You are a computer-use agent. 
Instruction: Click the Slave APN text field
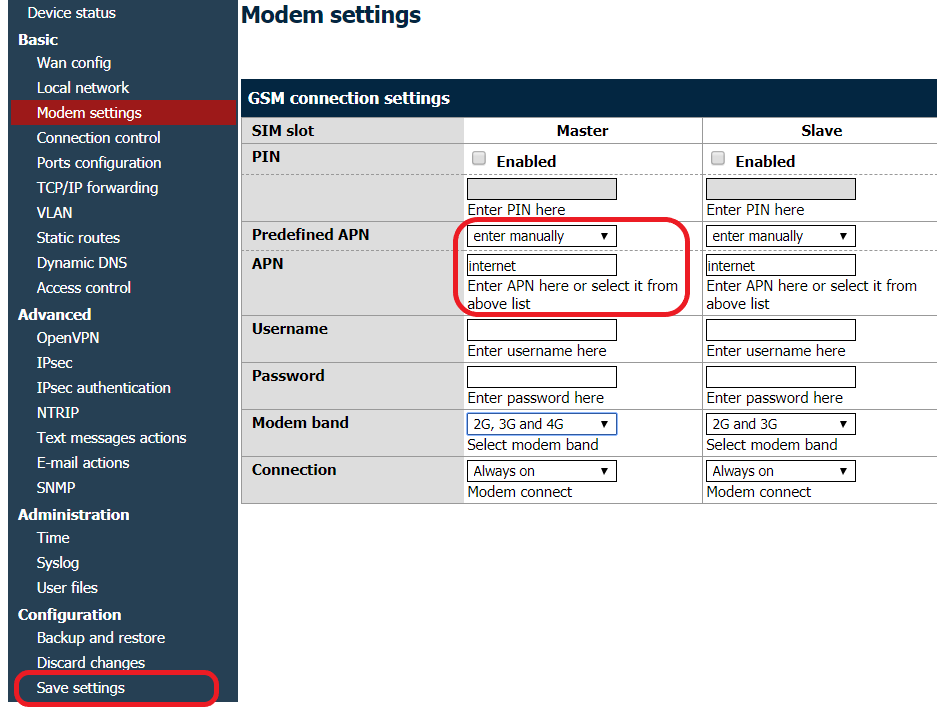(x=780, y=266)
